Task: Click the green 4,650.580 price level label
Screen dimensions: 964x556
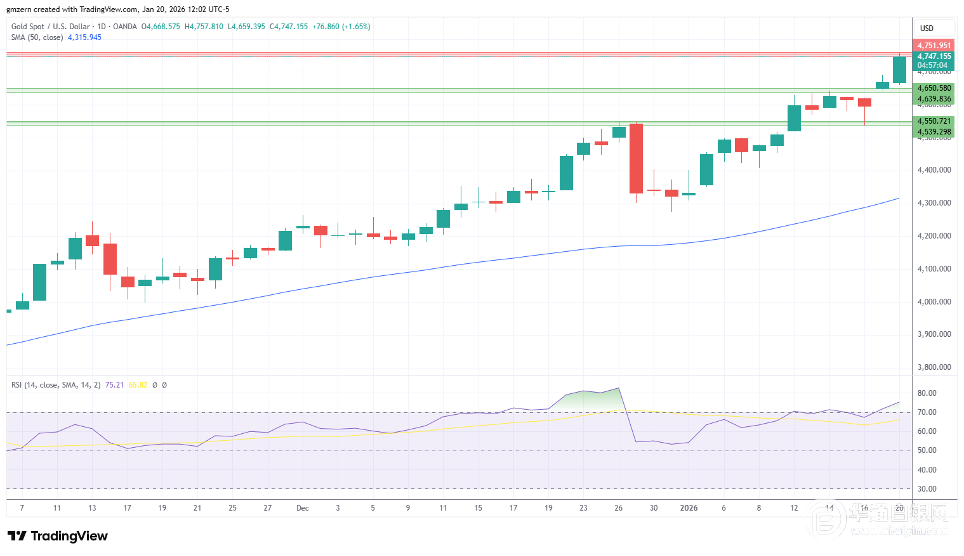Action: [933, 88]
